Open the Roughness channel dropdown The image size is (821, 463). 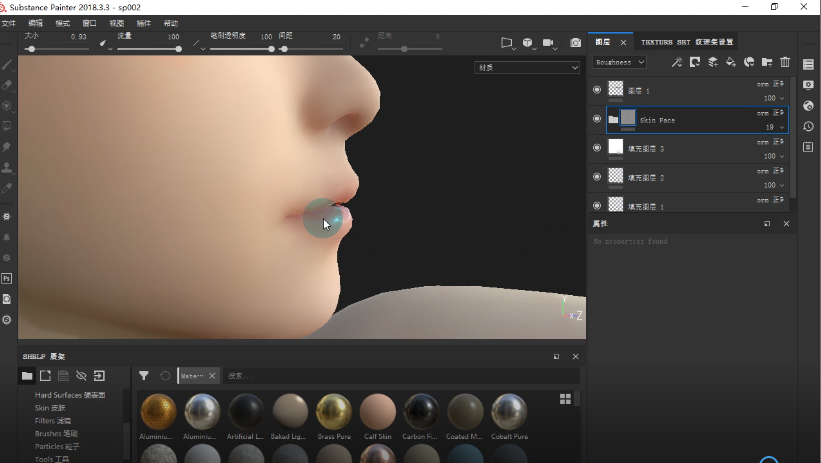click(620, 62)
